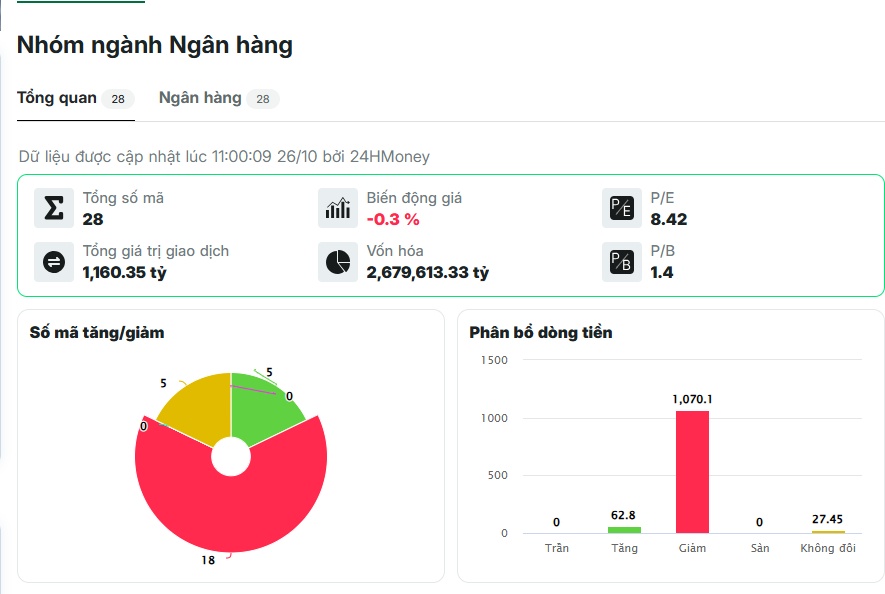Click the 1,070.1 label above the red bar

[692, 399]
